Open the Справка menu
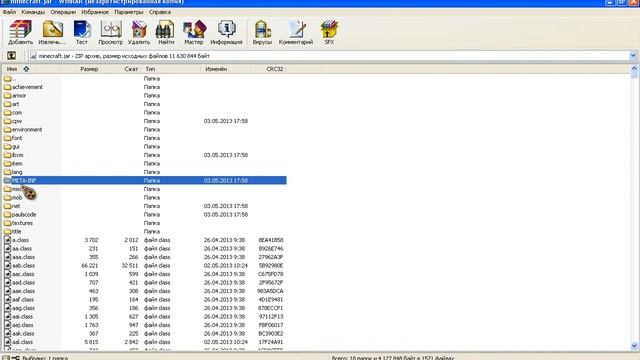The image size is (640, 360). (x=160, y=12)
